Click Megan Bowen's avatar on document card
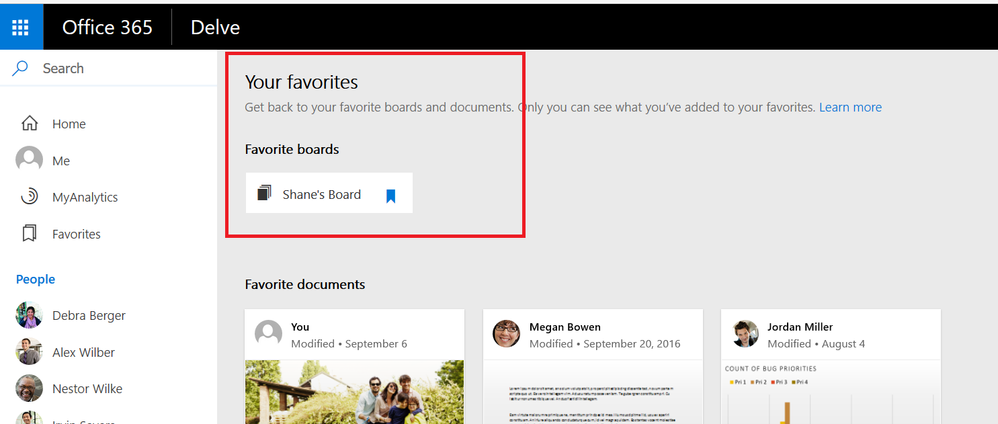The height and width of the screenshot is (424, 998). click(507, 333)
